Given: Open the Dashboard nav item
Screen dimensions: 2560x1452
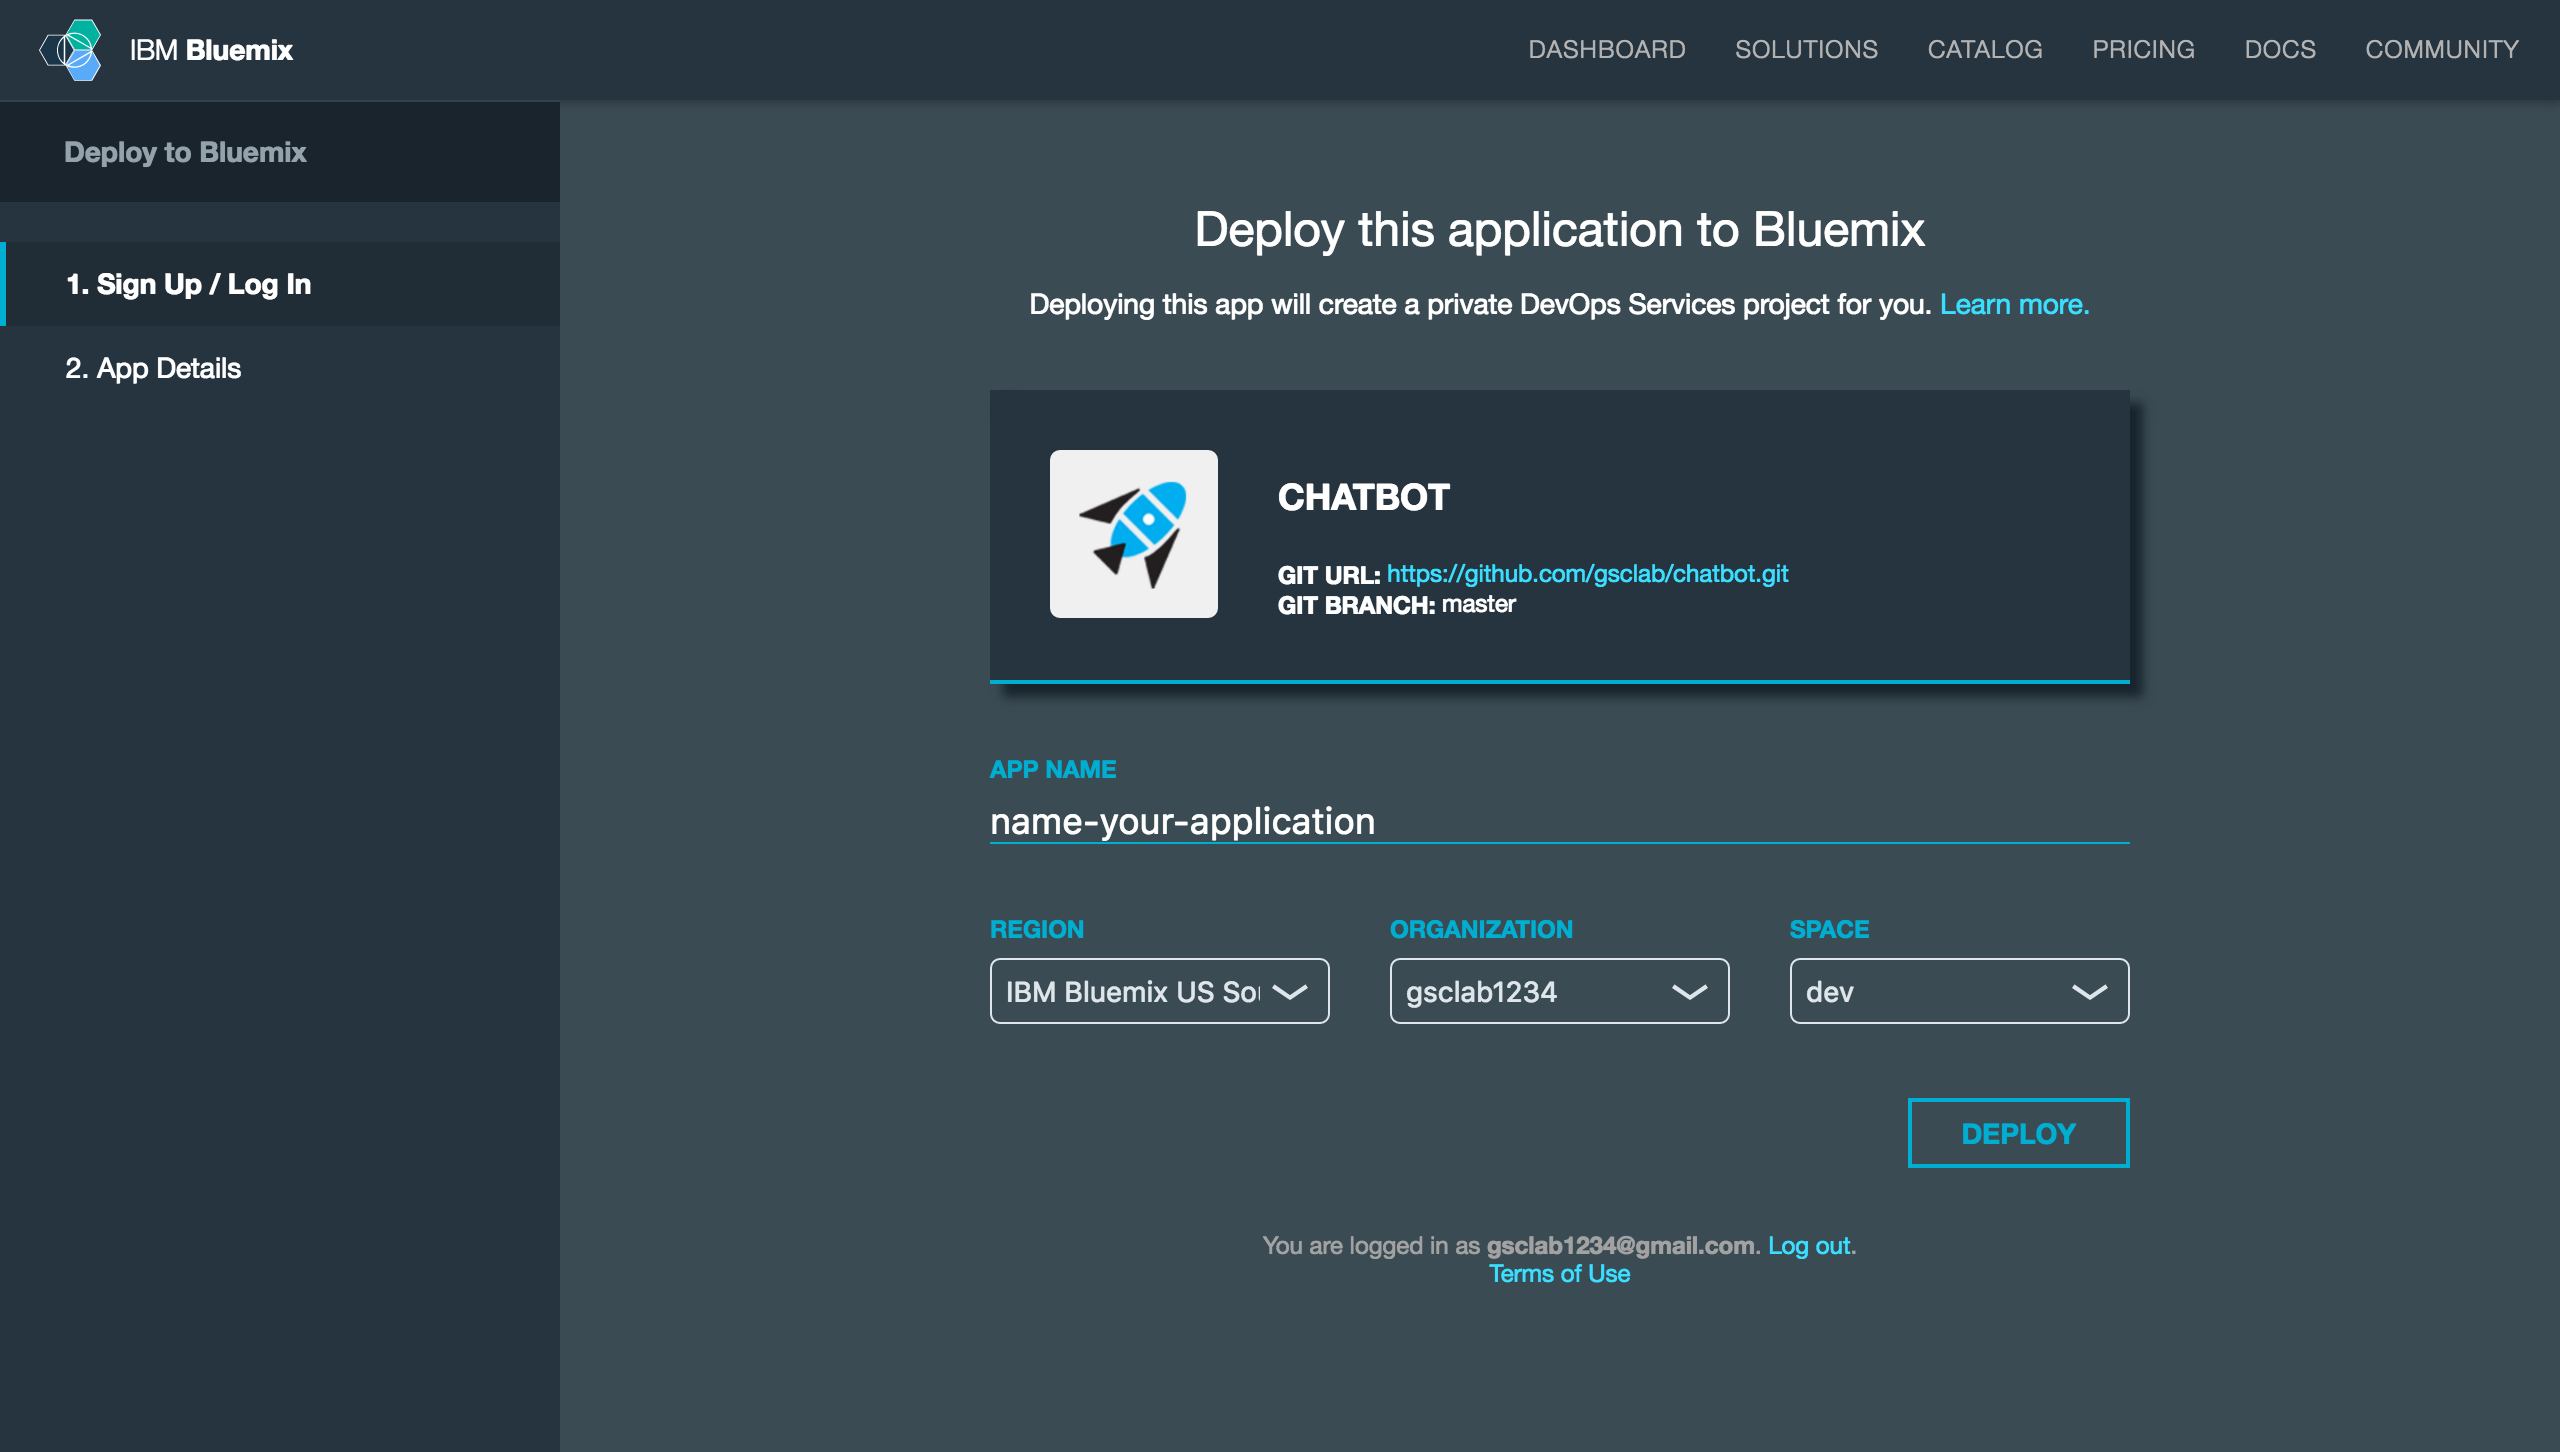Looking at the screenshot, I should coord(1606,49).
